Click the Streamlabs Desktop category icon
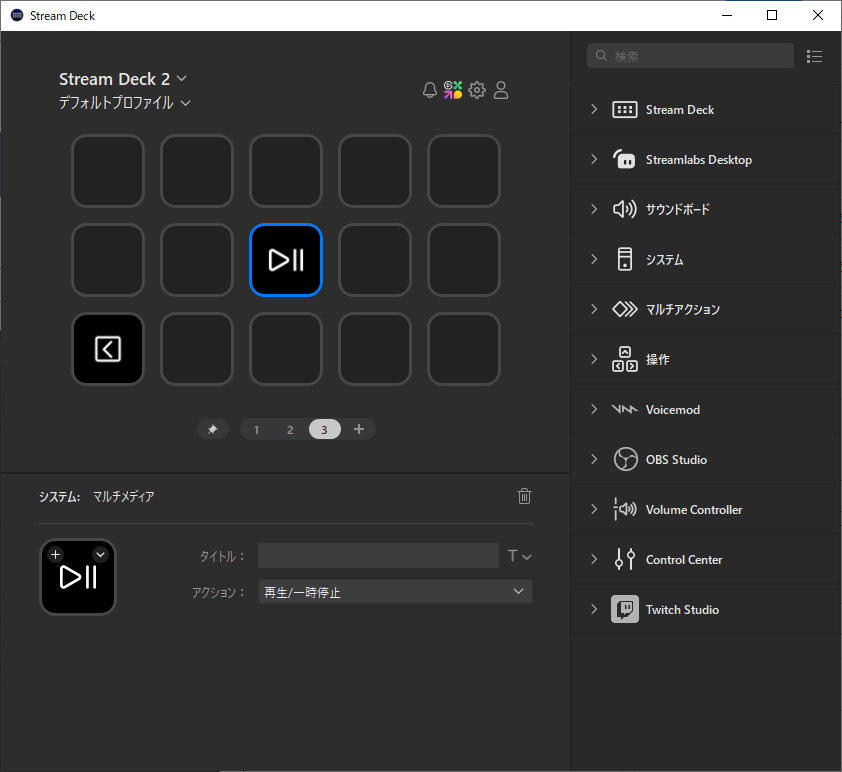842x772 pixels. tap(625, 159)
